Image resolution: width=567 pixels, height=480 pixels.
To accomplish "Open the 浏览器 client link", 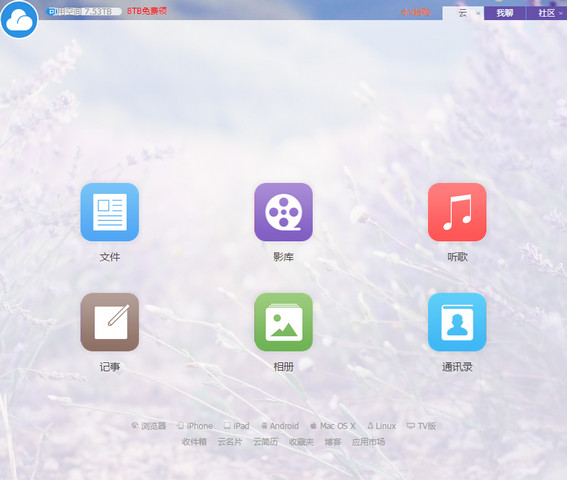I will (149, 426).
